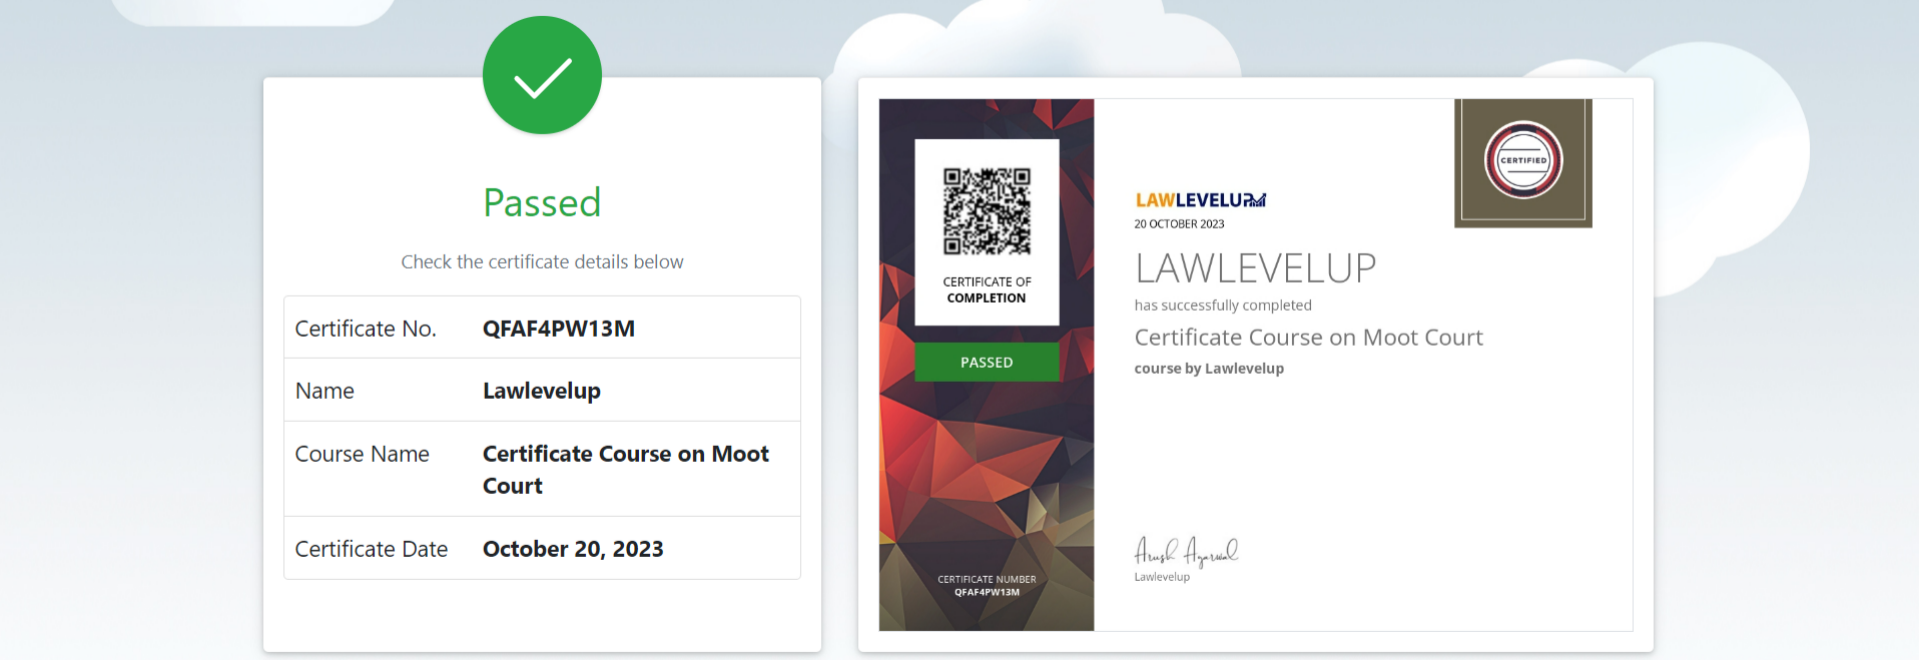1919x660 pixels.
Task: Click the green PASSED label on certificate
Action: pos(987,362)
